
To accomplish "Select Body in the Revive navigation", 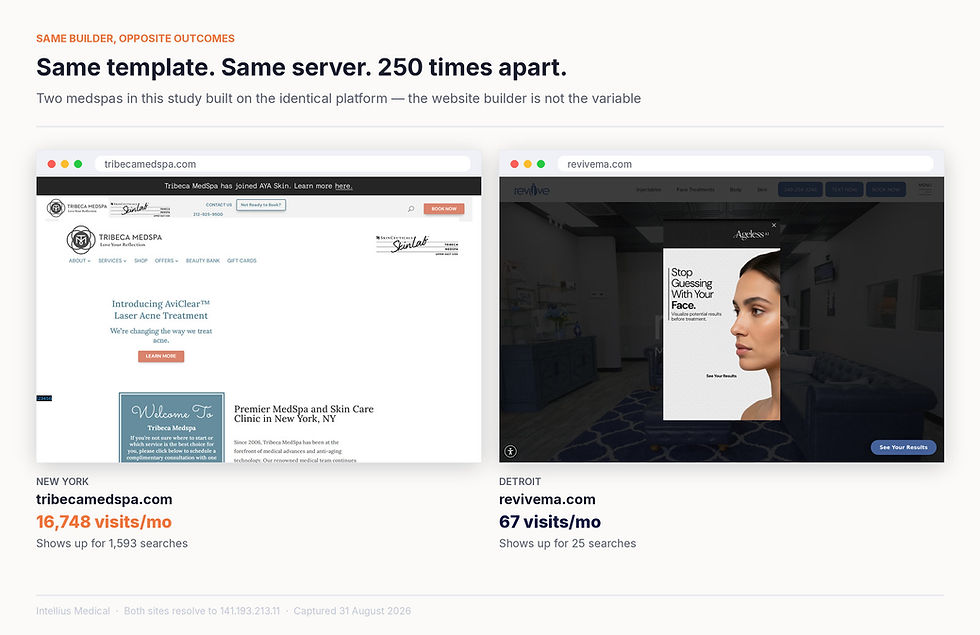I will (x=736, y=189).
